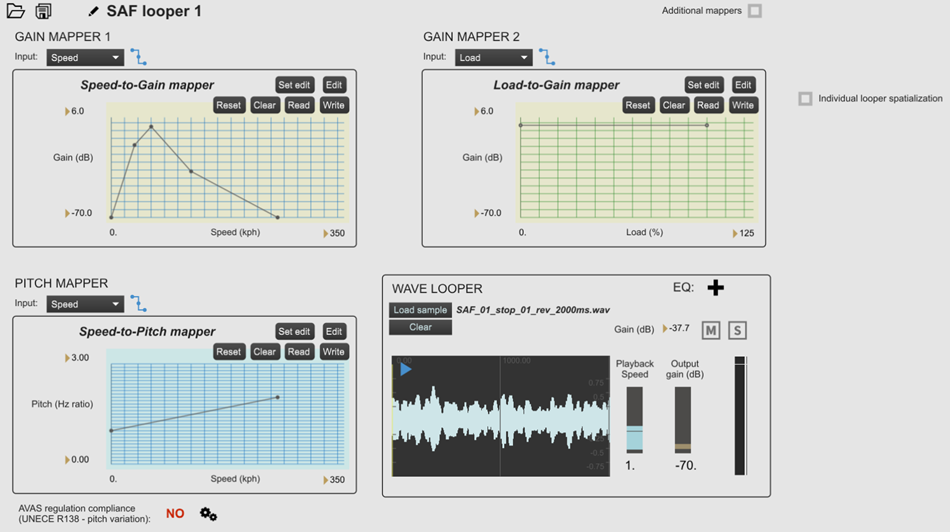Reset the Speed-to-Gain mapper curve
This screenshot has width=950, height=532.
click(x=228, y=105)
